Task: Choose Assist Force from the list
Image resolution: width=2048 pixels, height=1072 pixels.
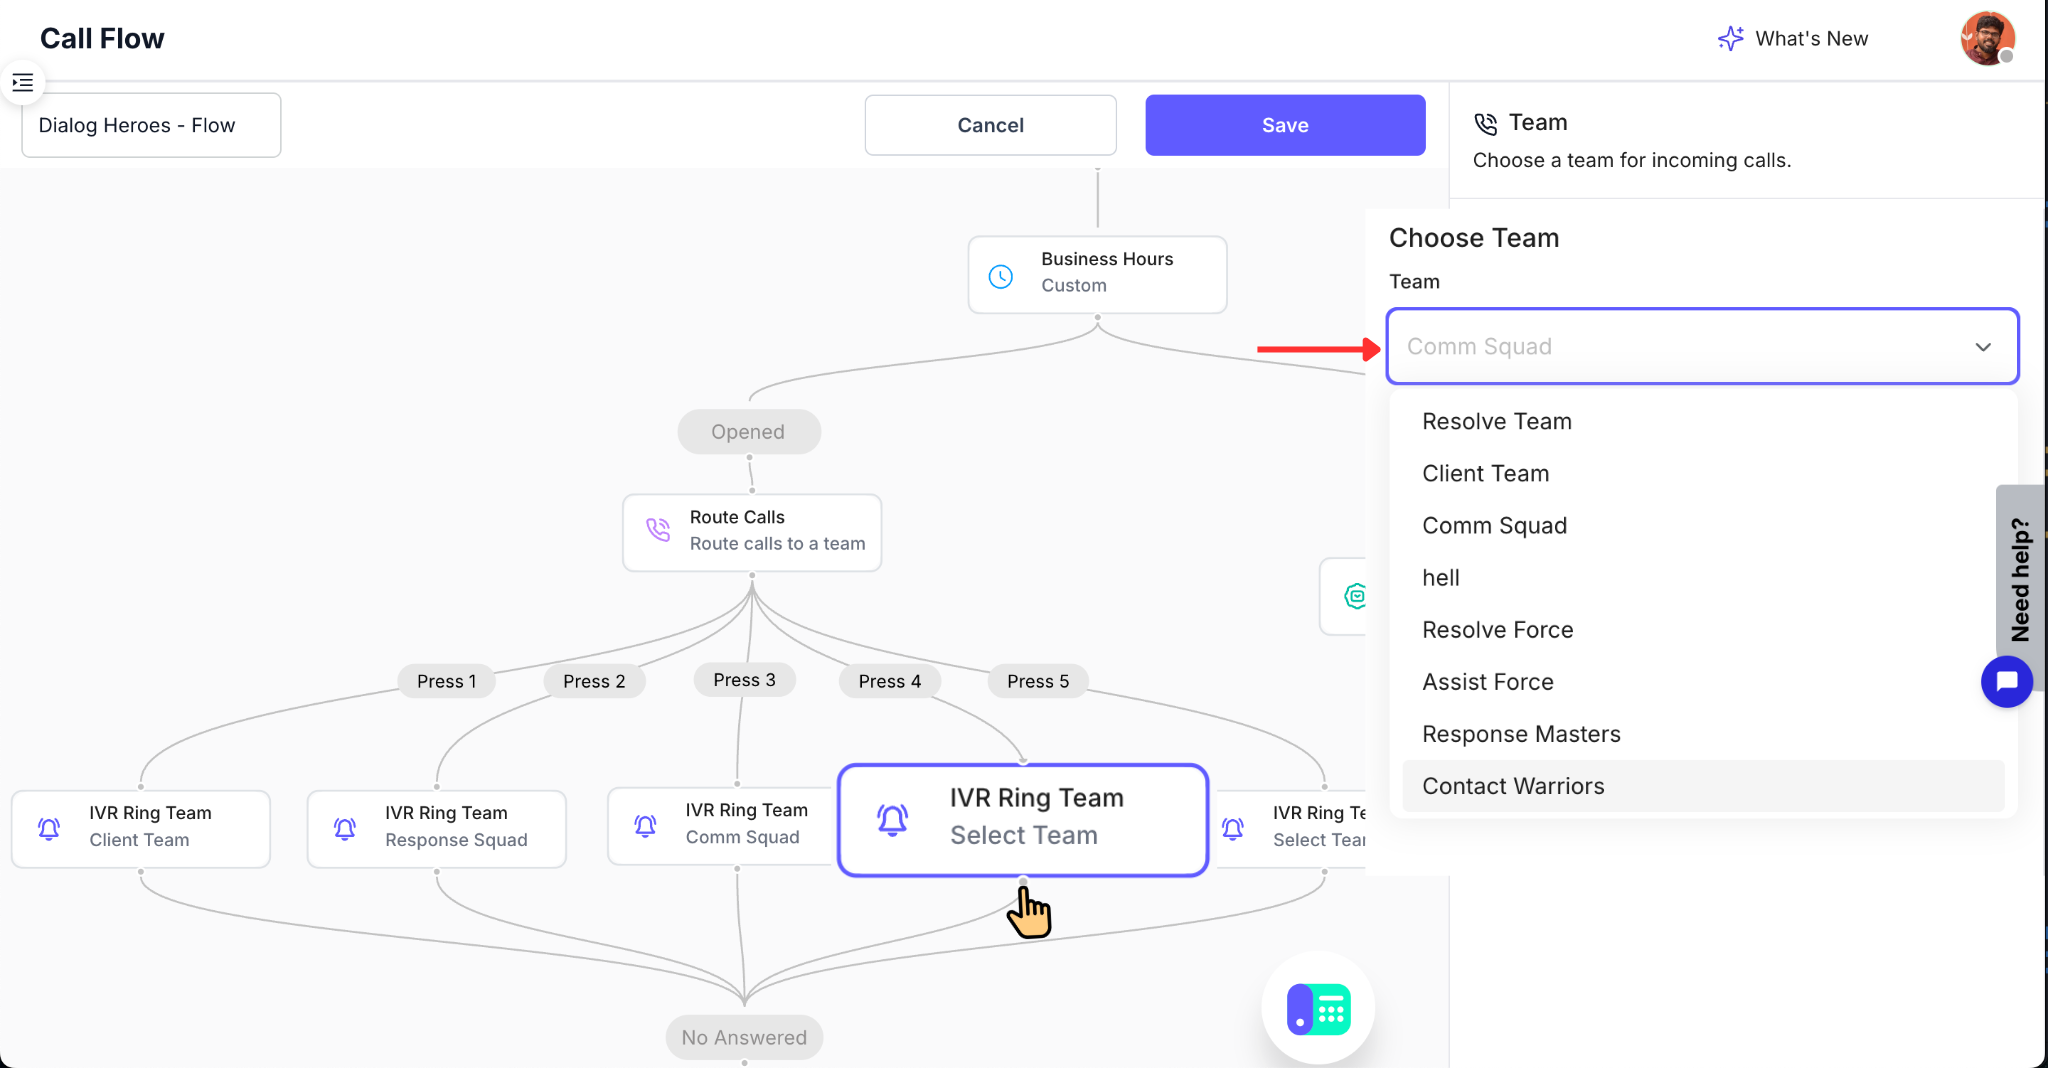Action: (1703, 682)
